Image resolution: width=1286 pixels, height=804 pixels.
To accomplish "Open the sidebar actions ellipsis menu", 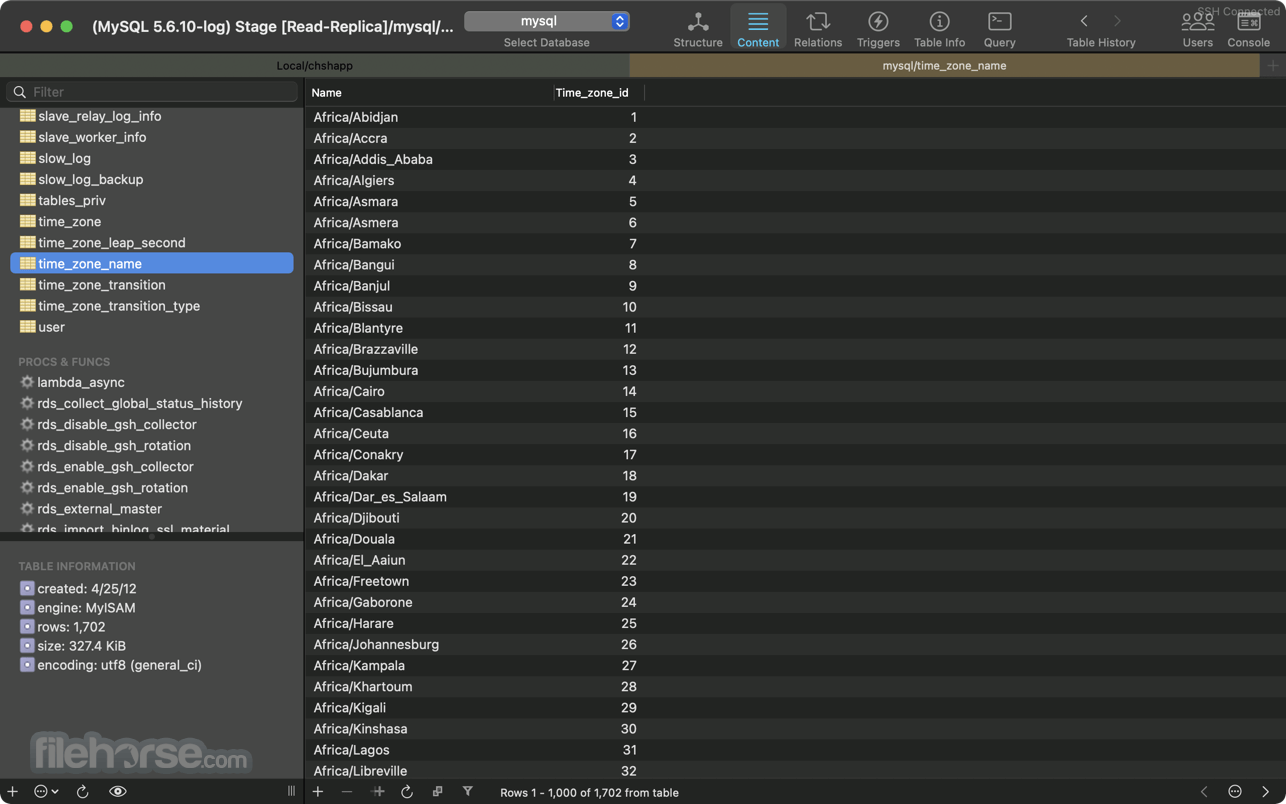I will click(46, 791).
